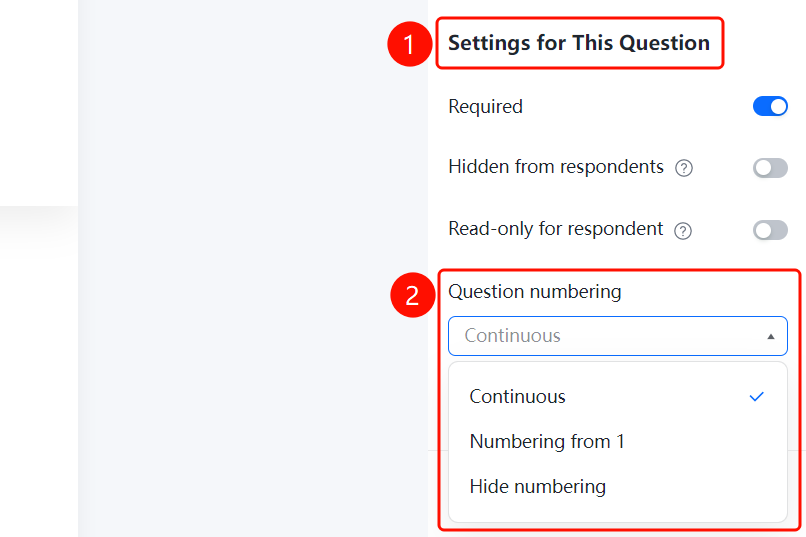Click the Question numbering combo box field
Screen dimensions: 806x537
click(x=618, y=336)
